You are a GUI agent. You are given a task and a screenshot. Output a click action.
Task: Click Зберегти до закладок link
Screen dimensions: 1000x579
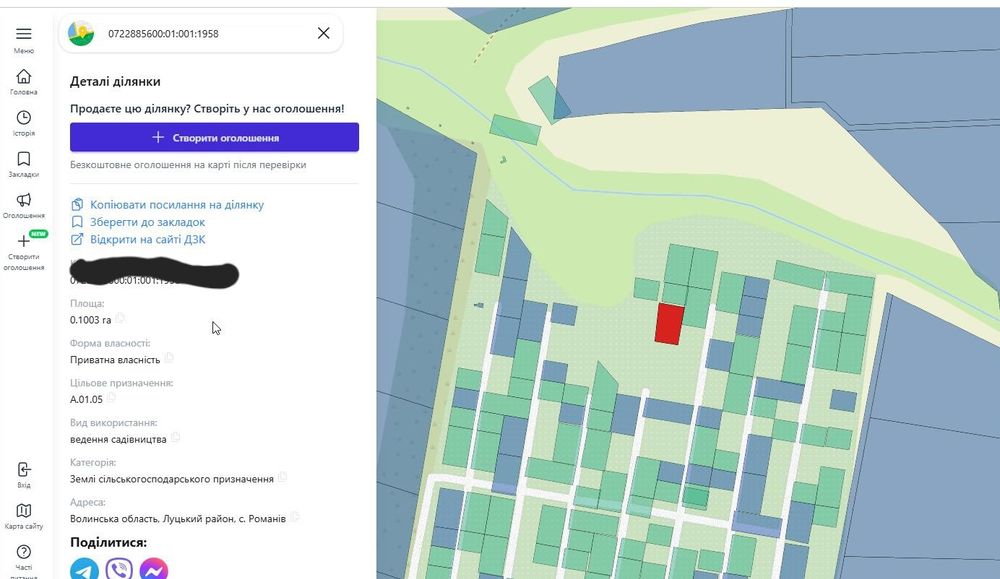[x=147, y=222]
